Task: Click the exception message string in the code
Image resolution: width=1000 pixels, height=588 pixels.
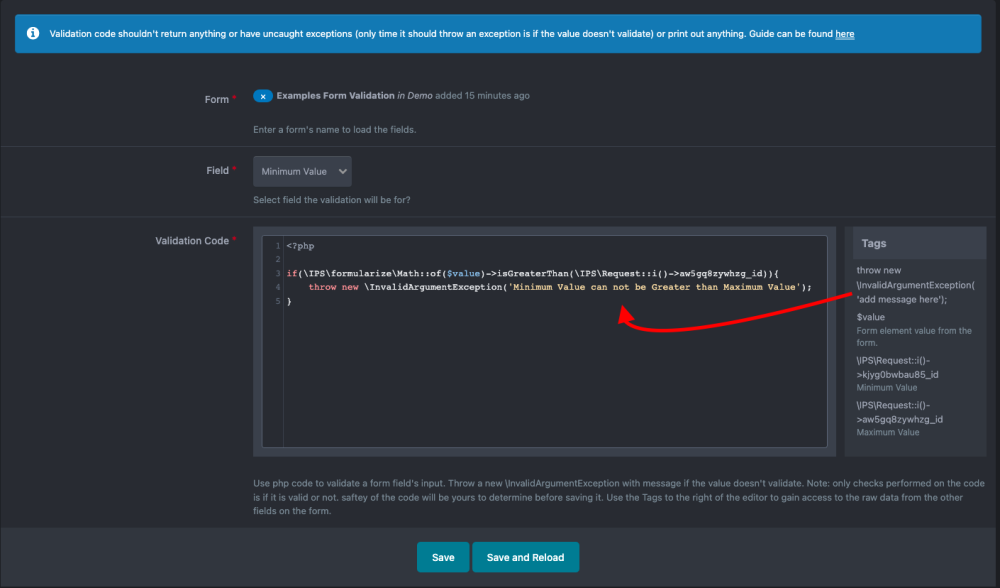Action: tap(655, 287)
